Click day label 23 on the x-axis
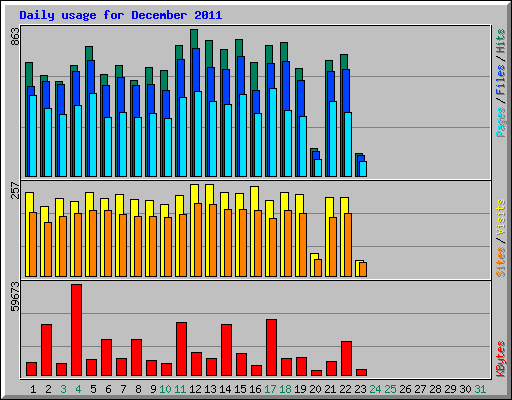Screen dimensions: 512x400 pos(360,389)
